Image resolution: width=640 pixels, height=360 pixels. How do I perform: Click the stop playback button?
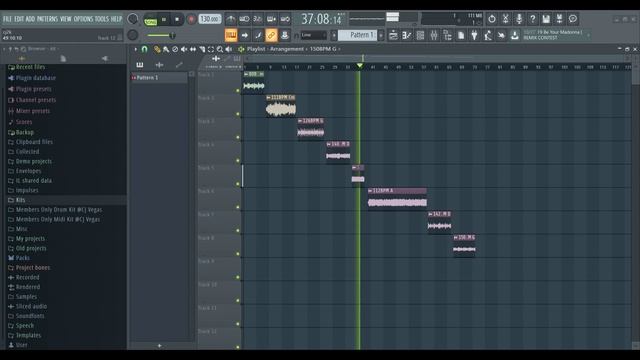177,19
